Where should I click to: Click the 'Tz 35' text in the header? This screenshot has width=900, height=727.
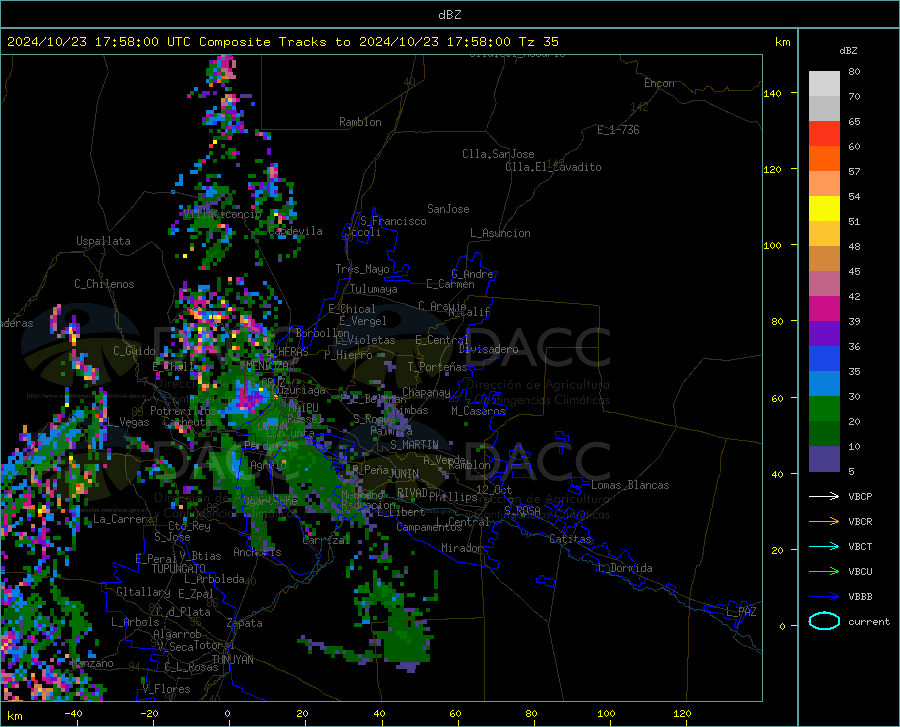point(538,42)
